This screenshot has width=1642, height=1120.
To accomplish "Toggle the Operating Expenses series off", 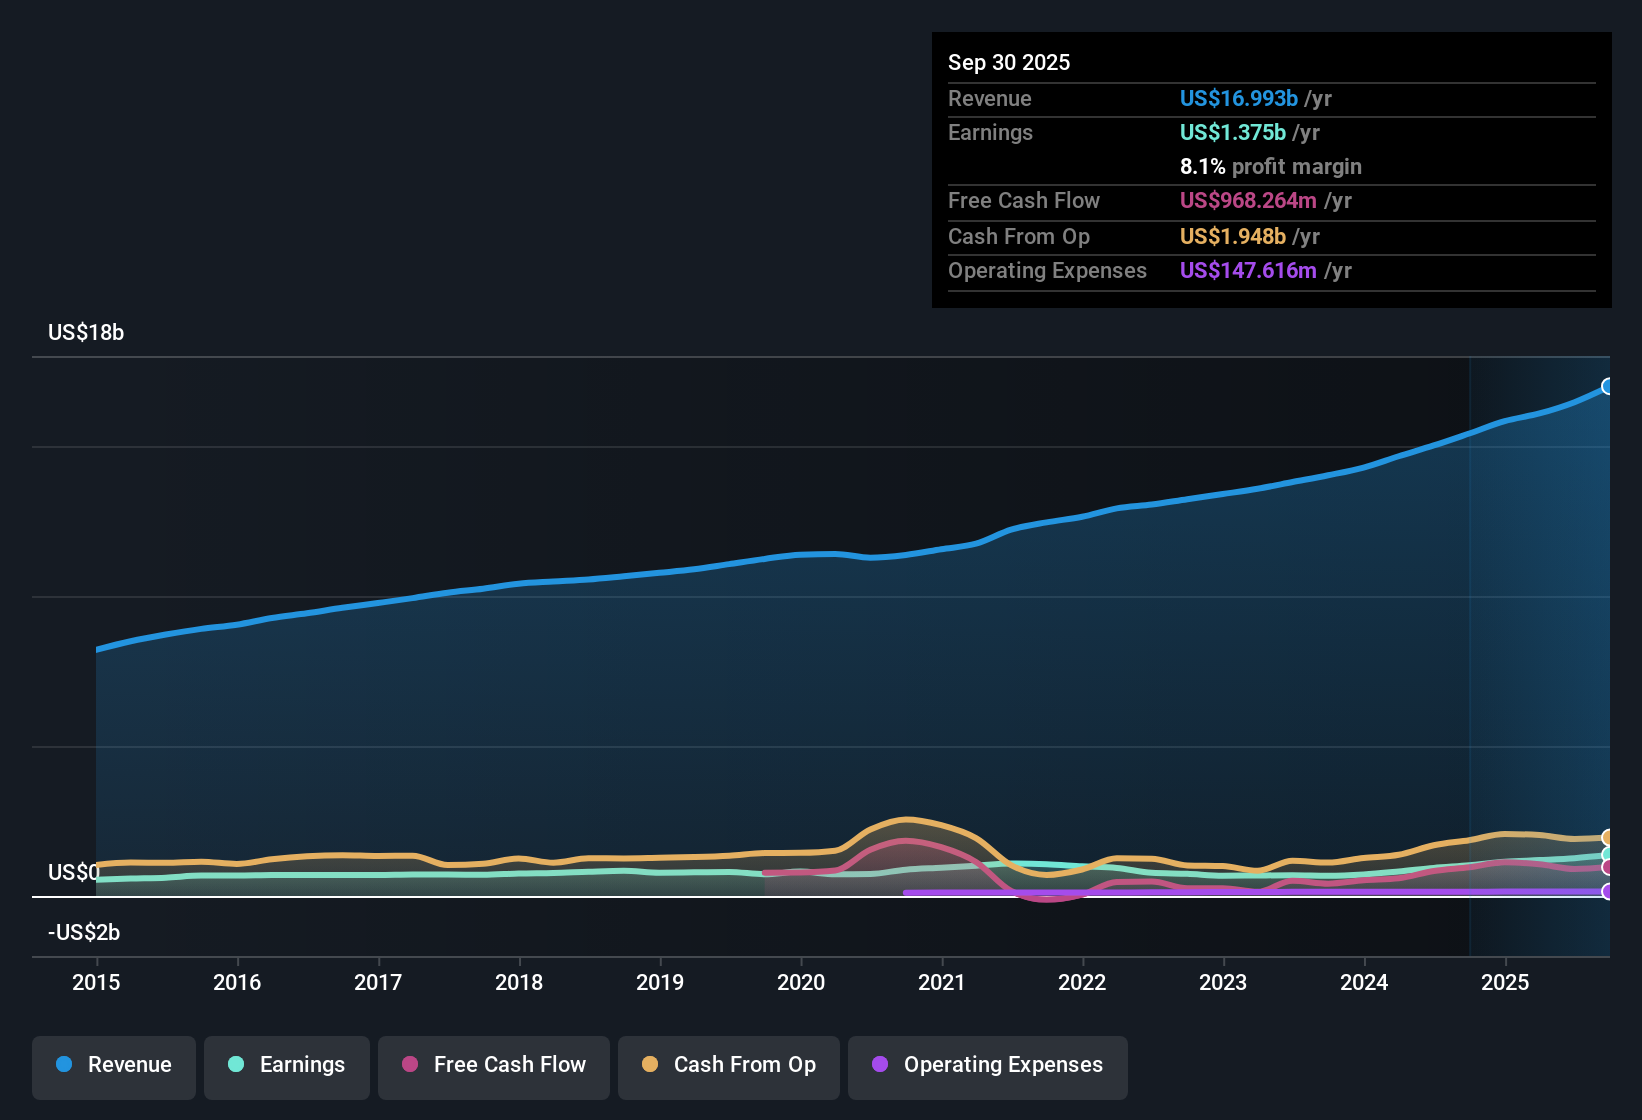I will tap(987, 1066).
